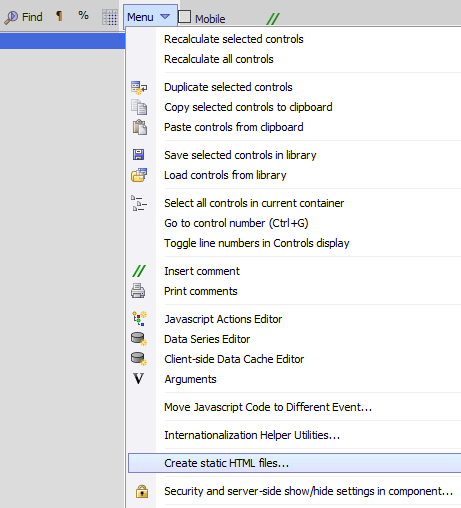This screenshot has height=508, width=461.
Task: Click the Javascript Actions Editor icon
Action: coord(139,319)
